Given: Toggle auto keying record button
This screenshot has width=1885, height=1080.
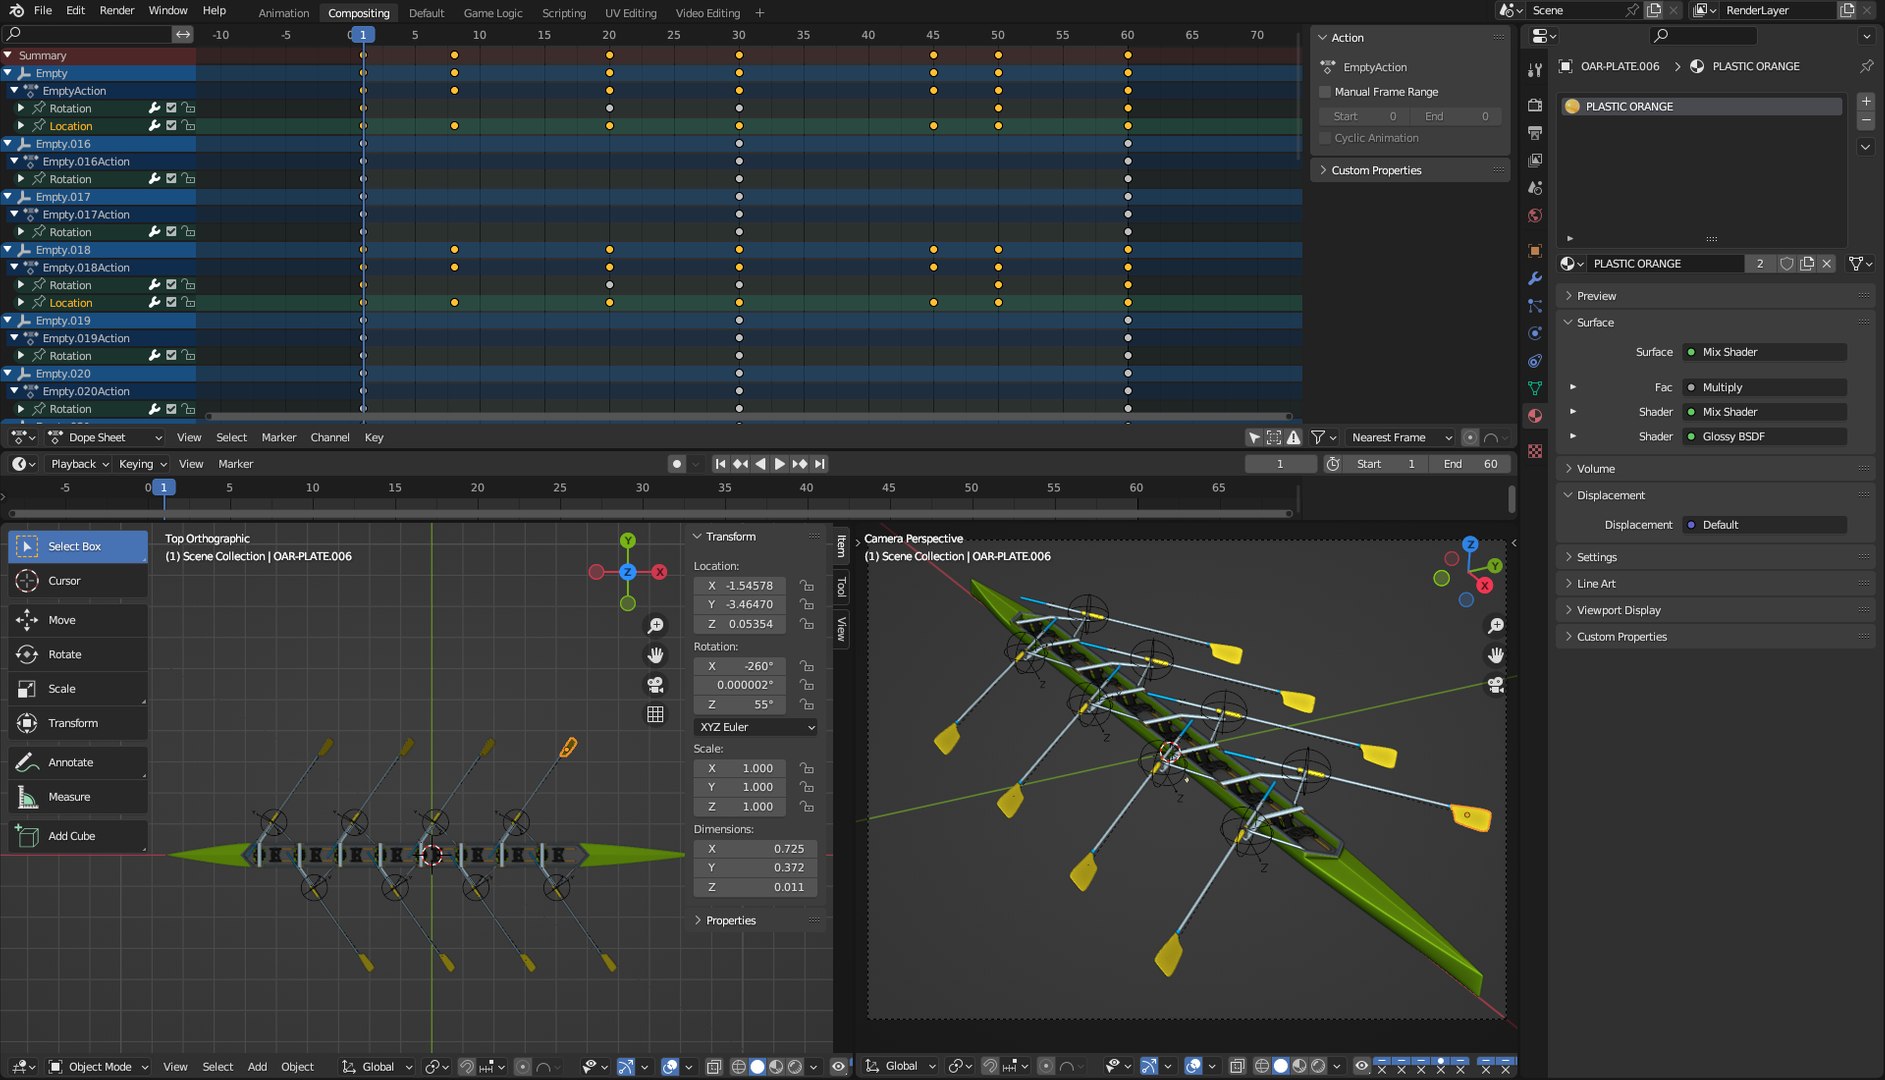Looking at the screenshot, I should [x=677, y=464].
